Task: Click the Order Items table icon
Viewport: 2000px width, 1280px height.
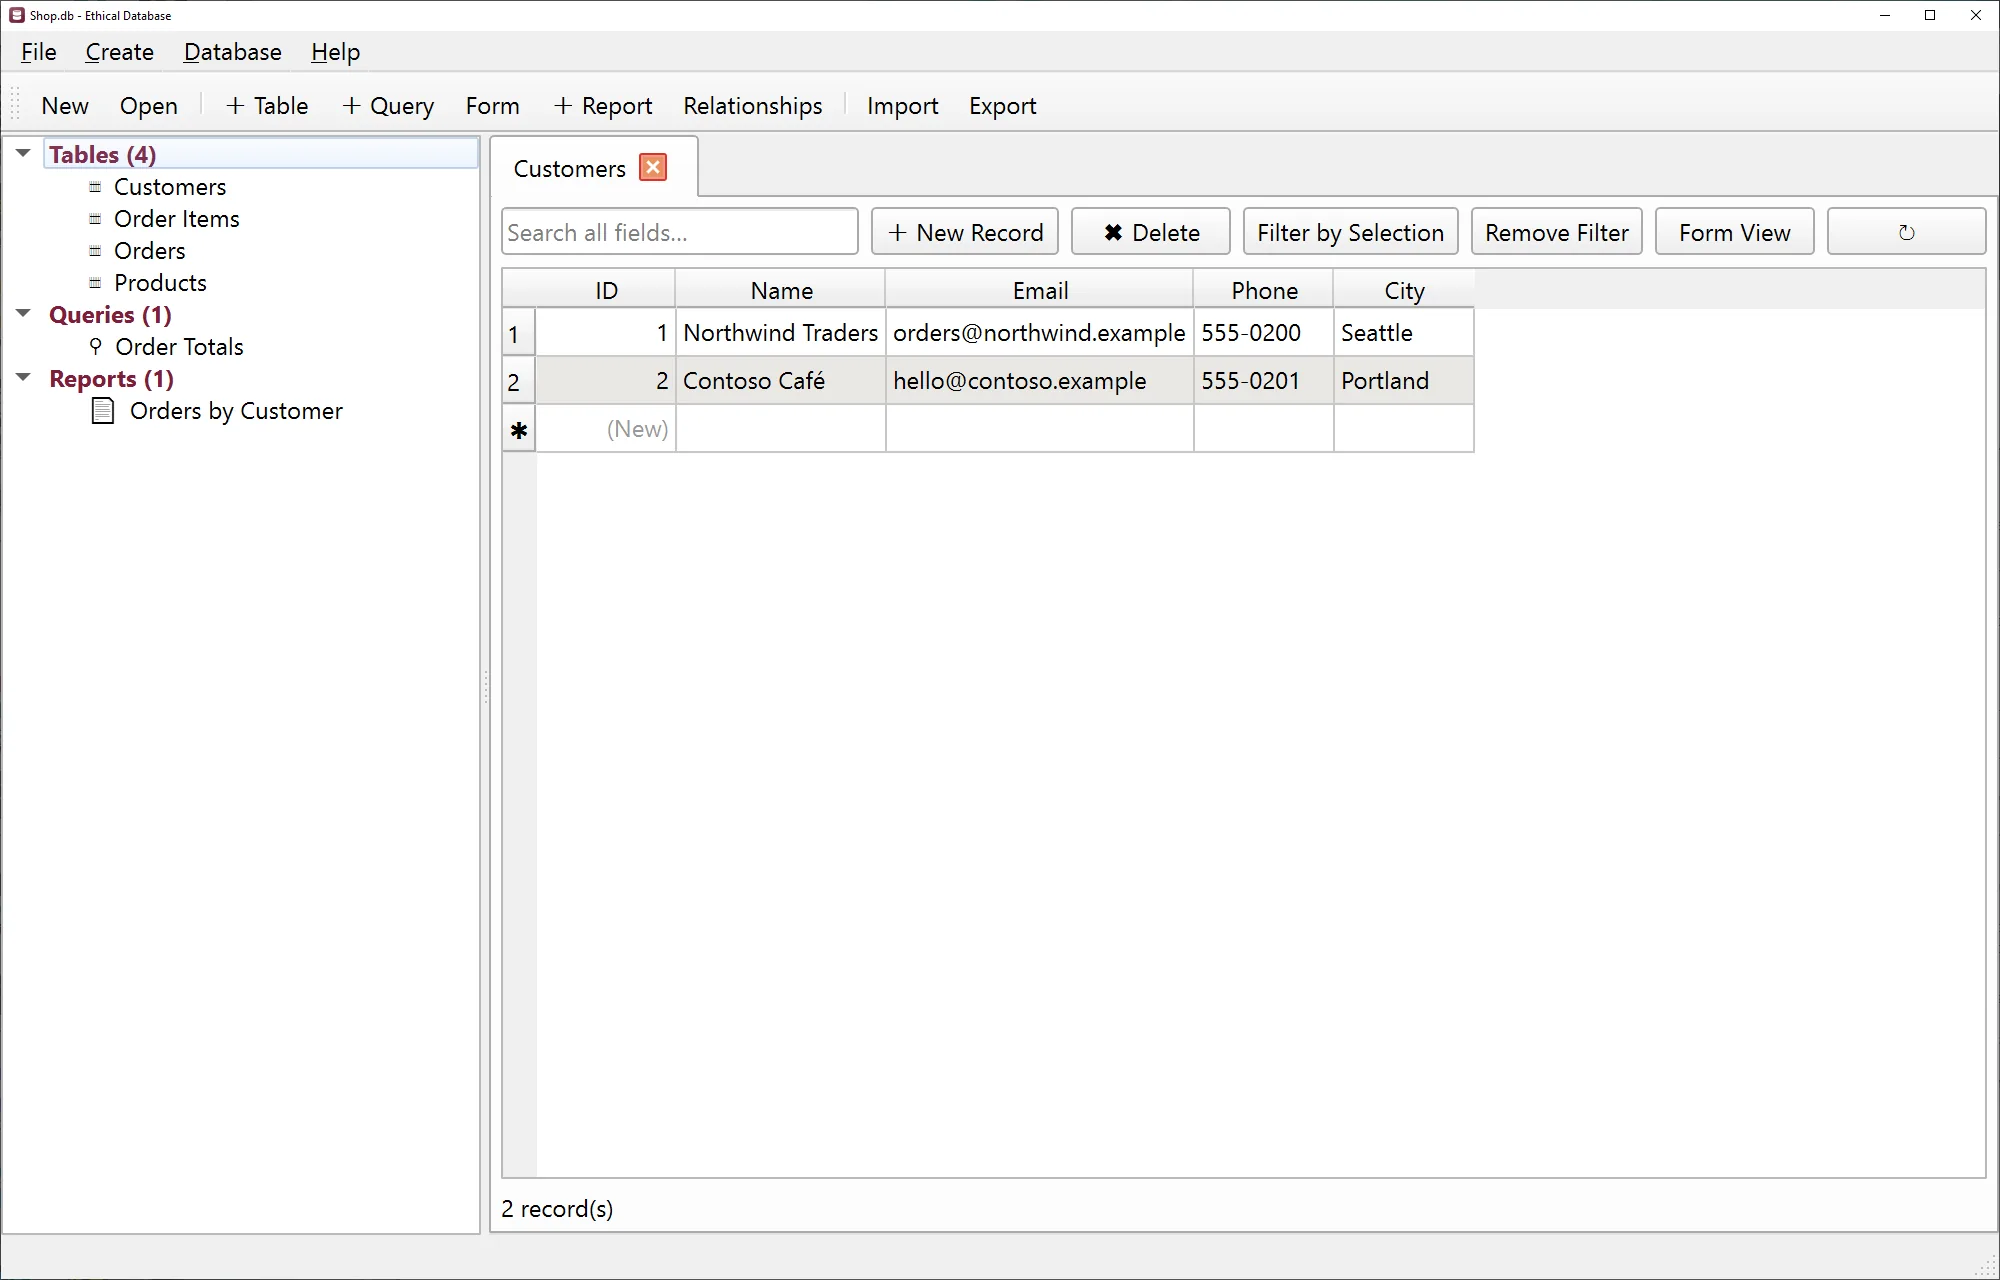Action: click(95, 219)
